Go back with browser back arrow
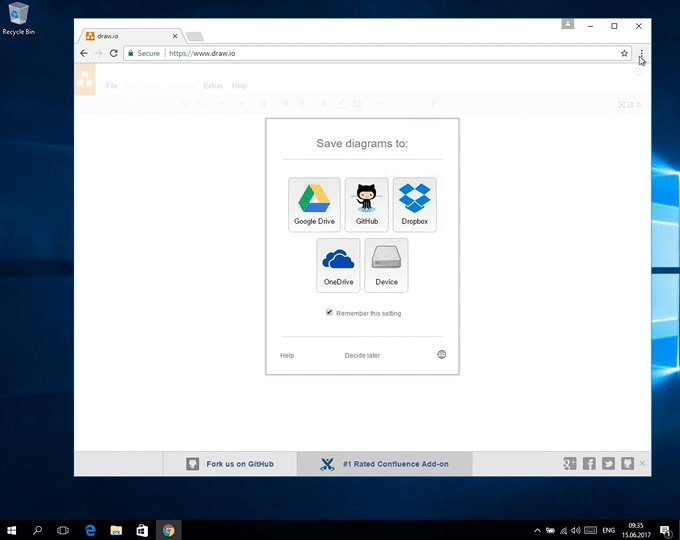 [x=84, y=53]
